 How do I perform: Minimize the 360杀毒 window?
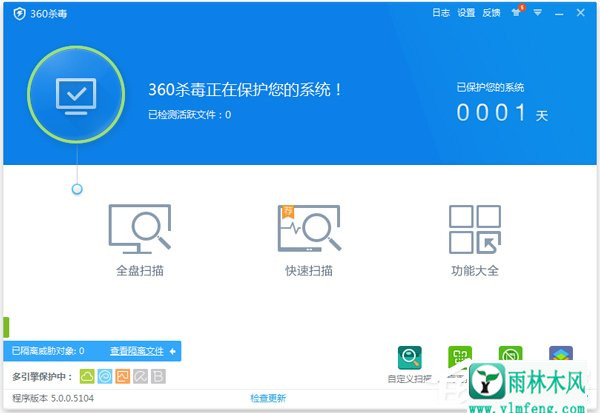559,14
